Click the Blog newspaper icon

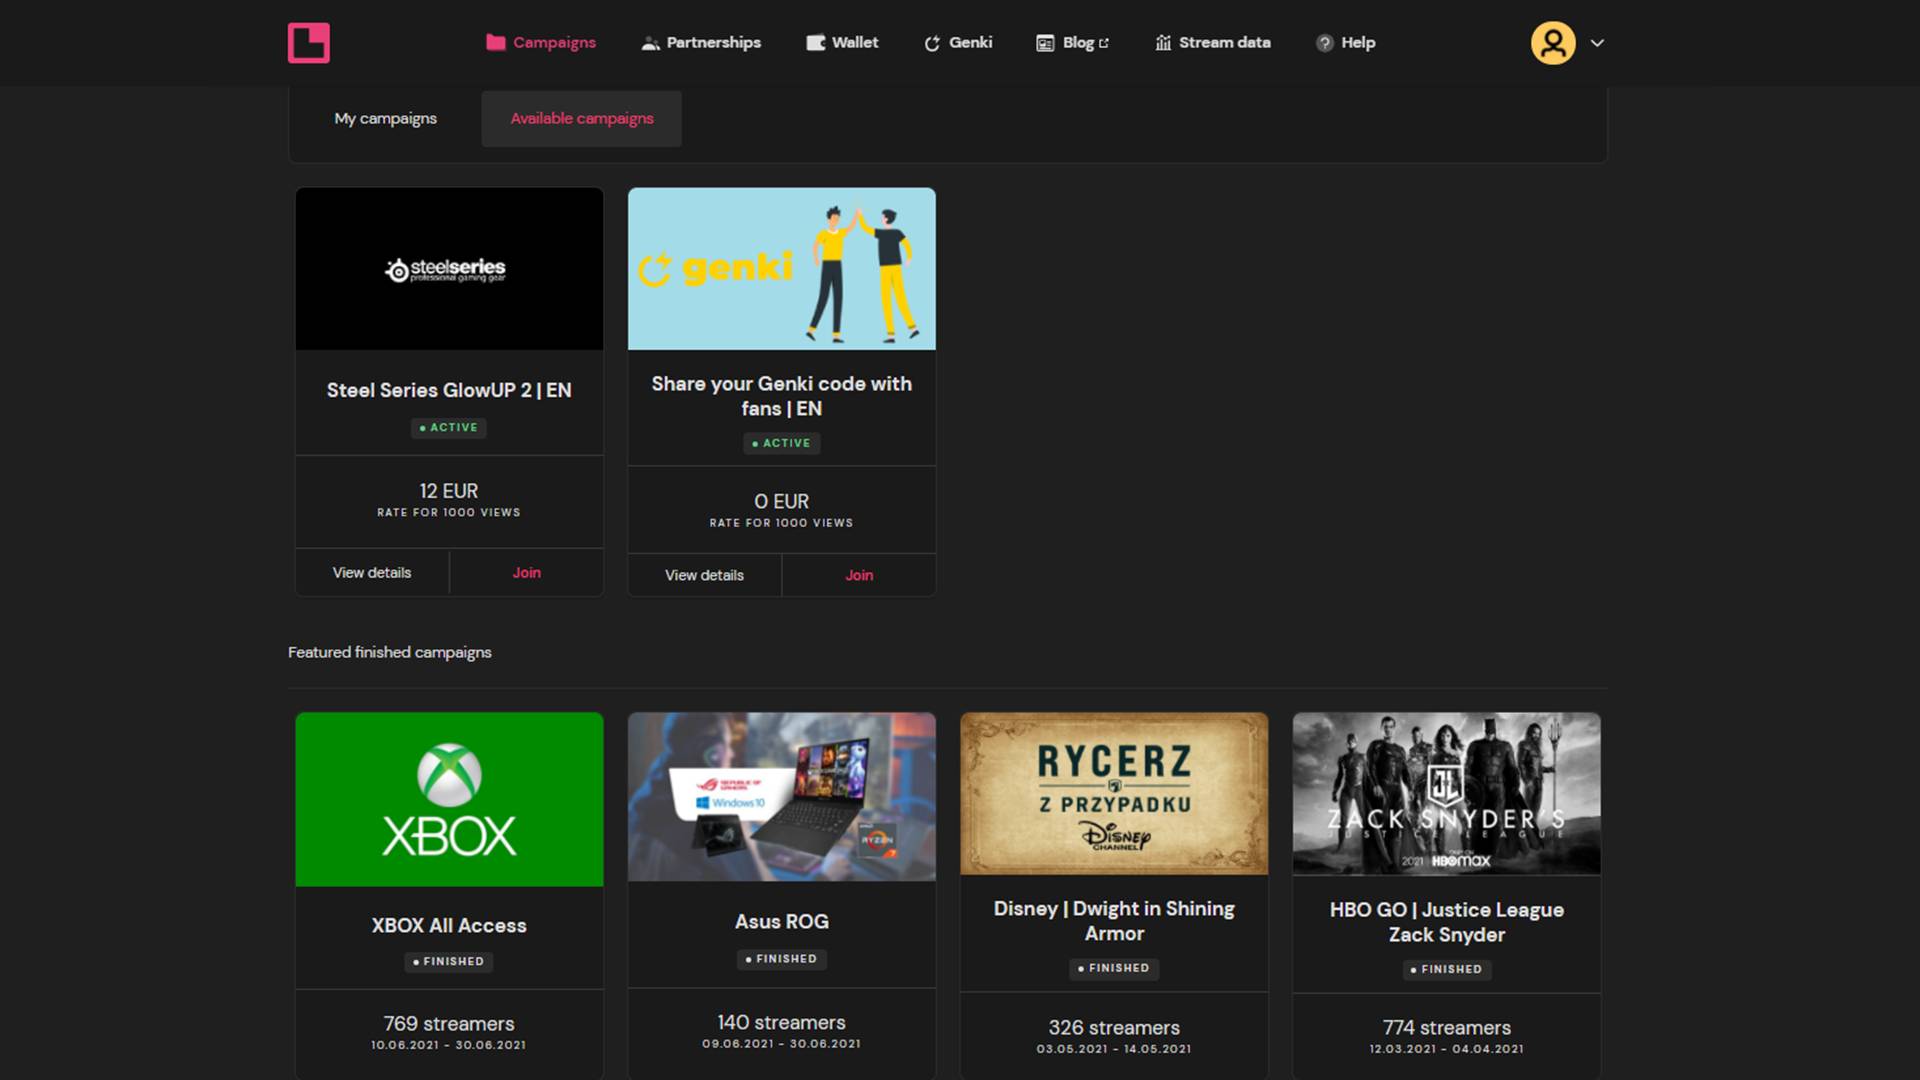(x=1045, y=43)
